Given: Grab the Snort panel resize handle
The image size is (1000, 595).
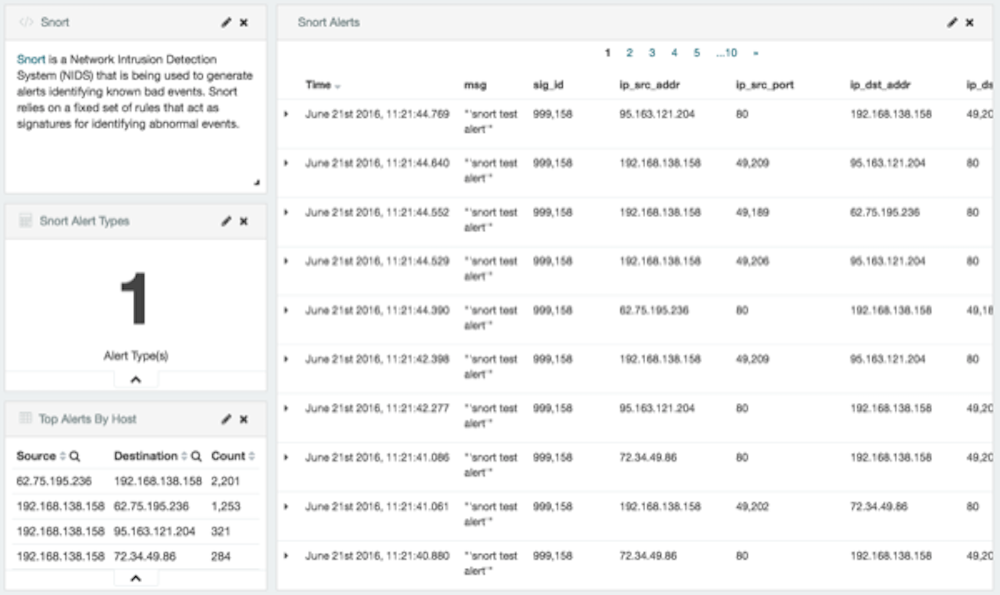Looking at the screenshot, I should pos(256,182).
